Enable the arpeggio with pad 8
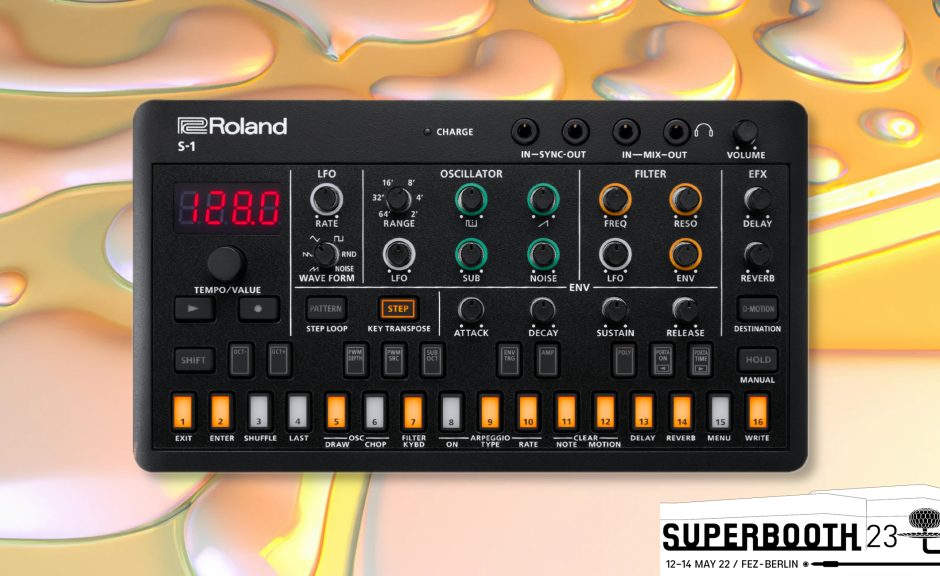Image resolution: width=940 pixels, height=576 pixels. 451,411
